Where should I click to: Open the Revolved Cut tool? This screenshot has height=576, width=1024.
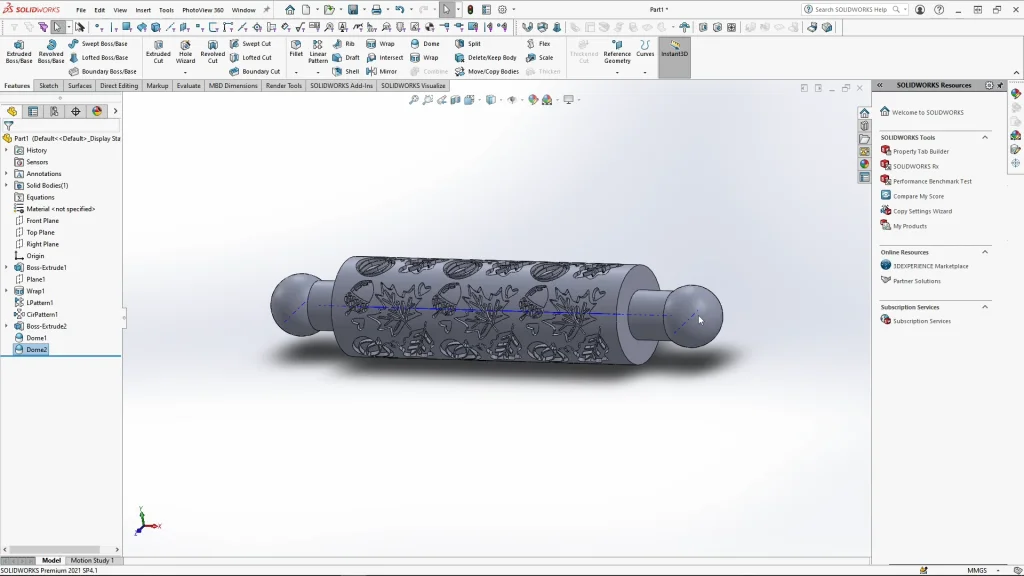[212, 51]
